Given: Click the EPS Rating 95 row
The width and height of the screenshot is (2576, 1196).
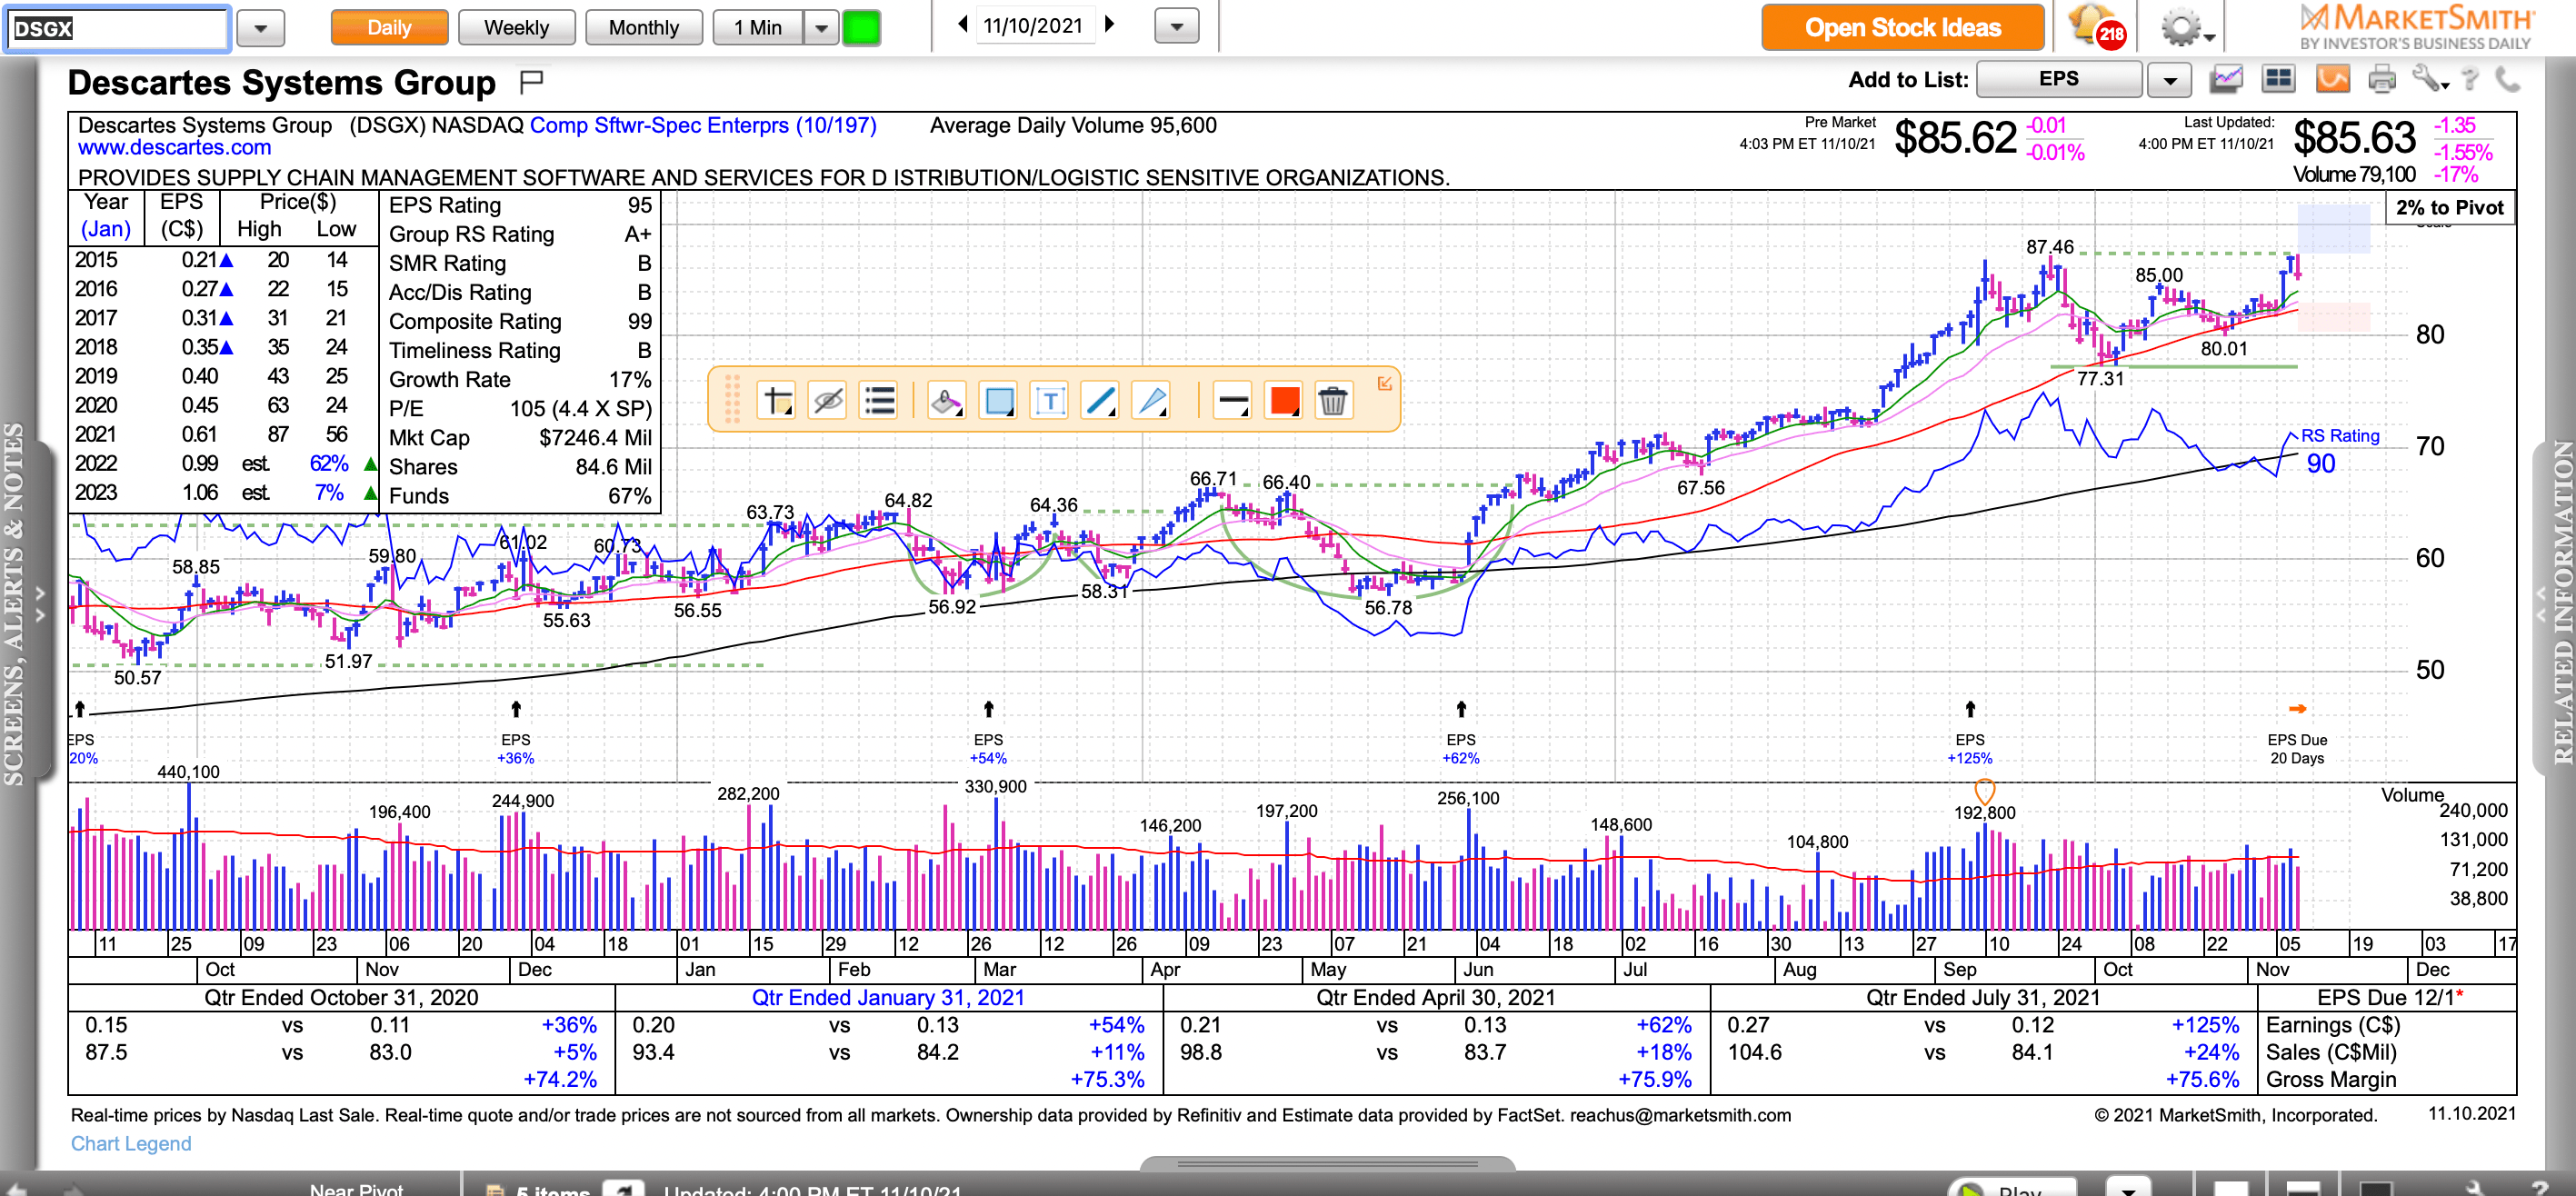Looking at the screenshot, I should (520, 205).
